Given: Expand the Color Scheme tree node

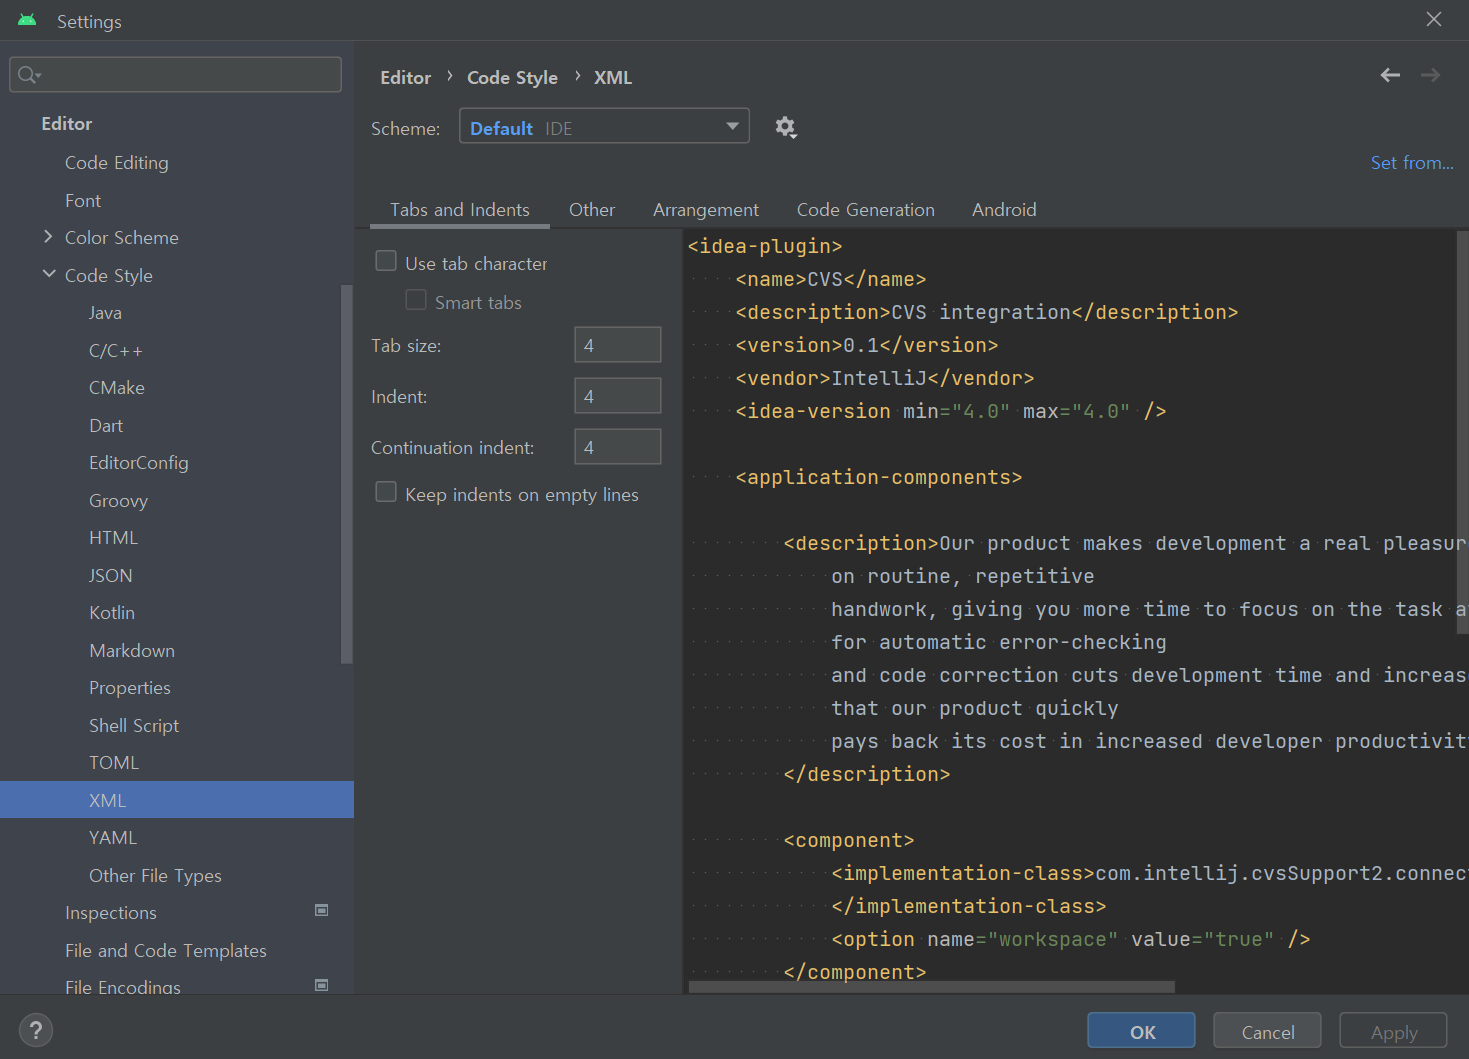Looking at the screenshot, I should pyautogui.click(x=48, y=237).
